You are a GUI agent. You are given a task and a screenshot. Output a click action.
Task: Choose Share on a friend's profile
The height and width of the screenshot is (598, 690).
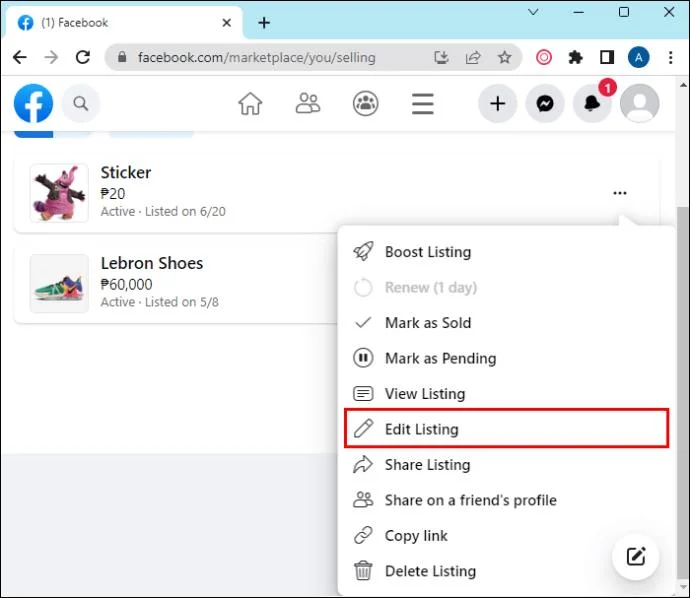click(x=506, y=500)
